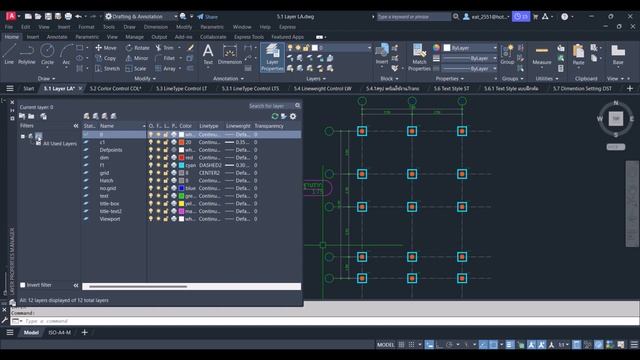Screen dimensions: 640x360
Task: Open the Layer Properties manager button
Action: (272, 57)
